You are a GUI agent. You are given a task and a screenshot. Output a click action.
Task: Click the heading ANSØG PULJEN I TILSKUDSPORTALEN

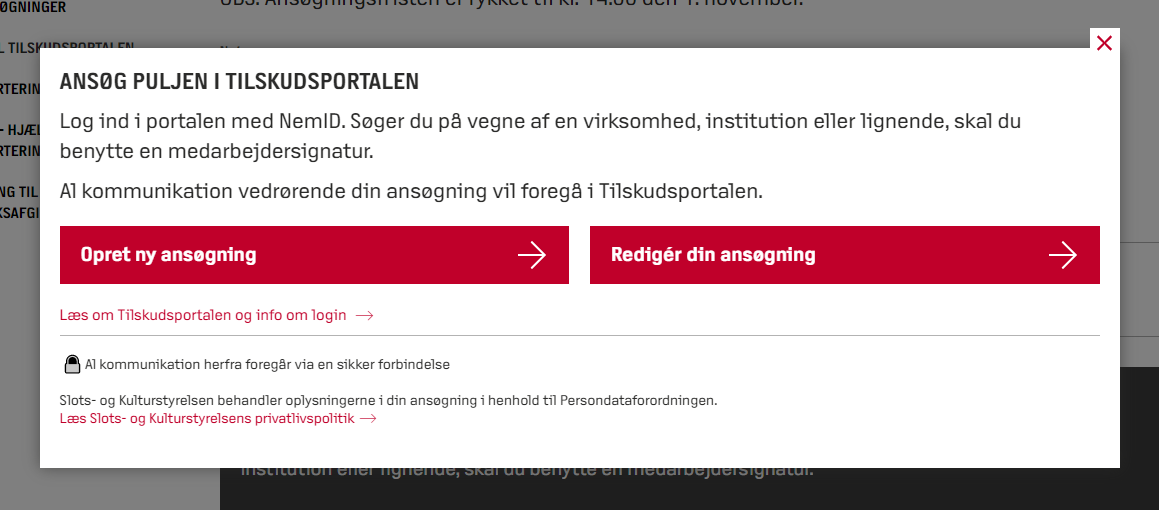239,81
